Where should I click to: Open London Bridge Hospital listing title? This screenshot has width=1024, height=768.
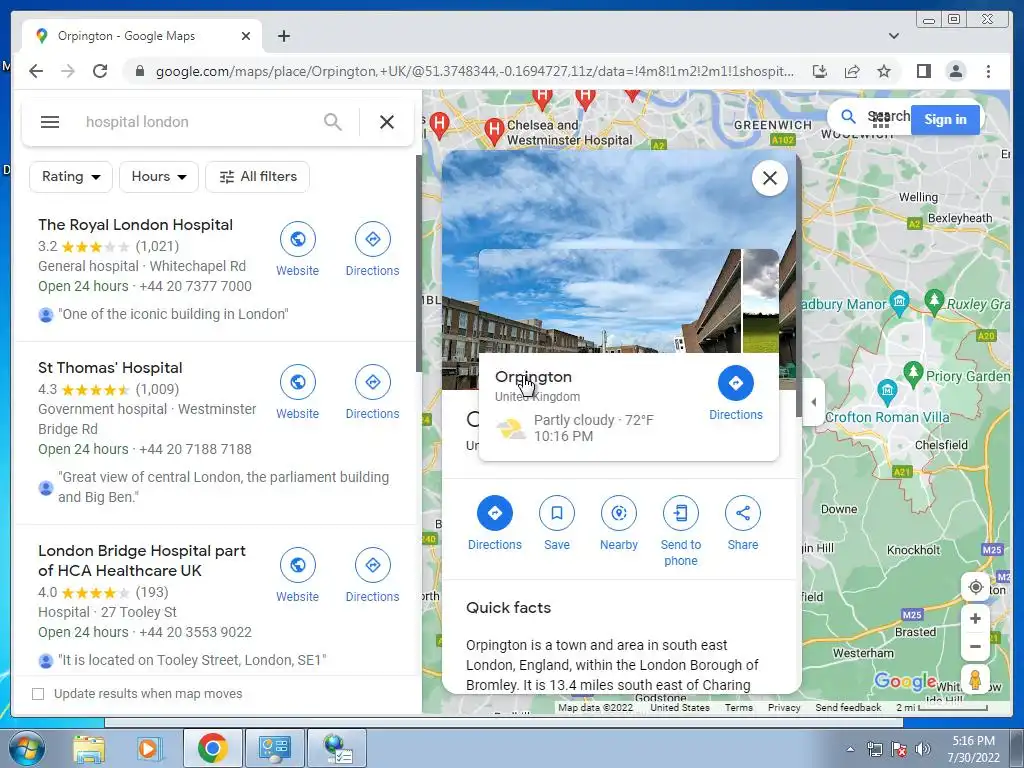point(142,560)
